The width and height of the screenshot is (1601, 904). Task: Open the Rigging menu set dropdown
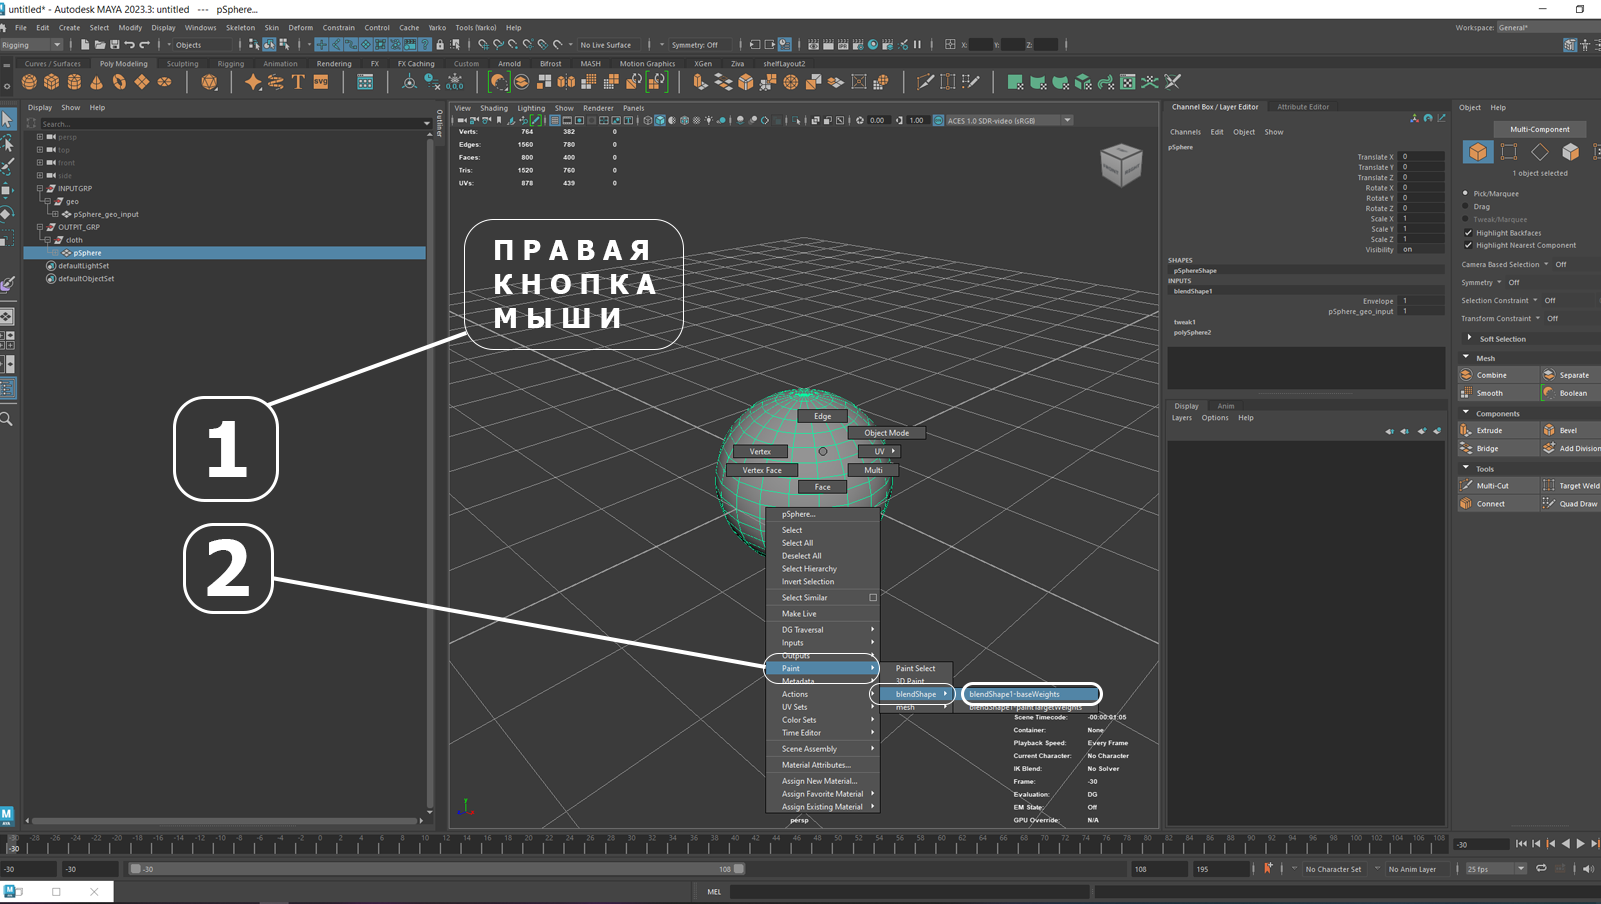tap(32, 44)
